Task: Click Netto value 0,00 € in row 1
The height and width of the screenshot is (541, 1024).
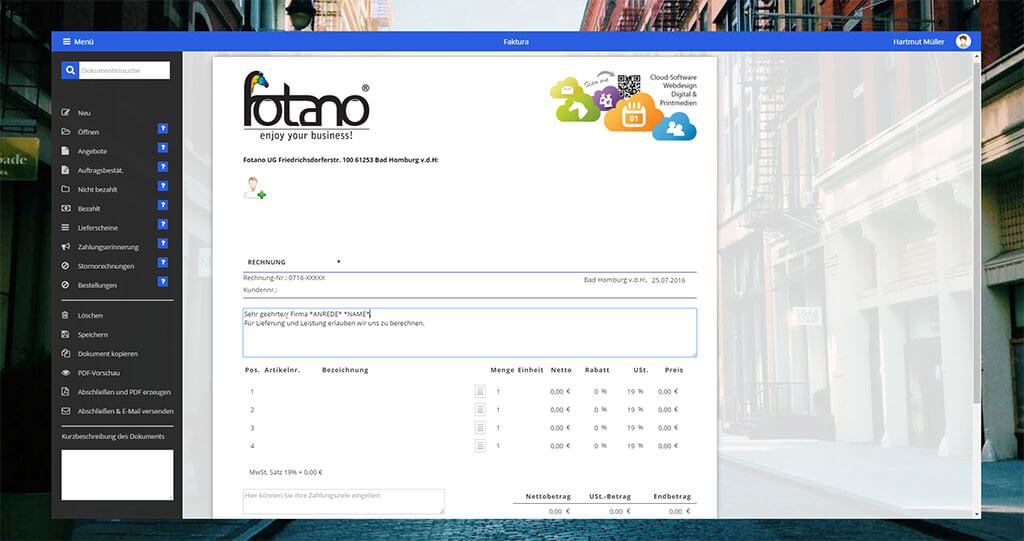Action: [560, 391]
